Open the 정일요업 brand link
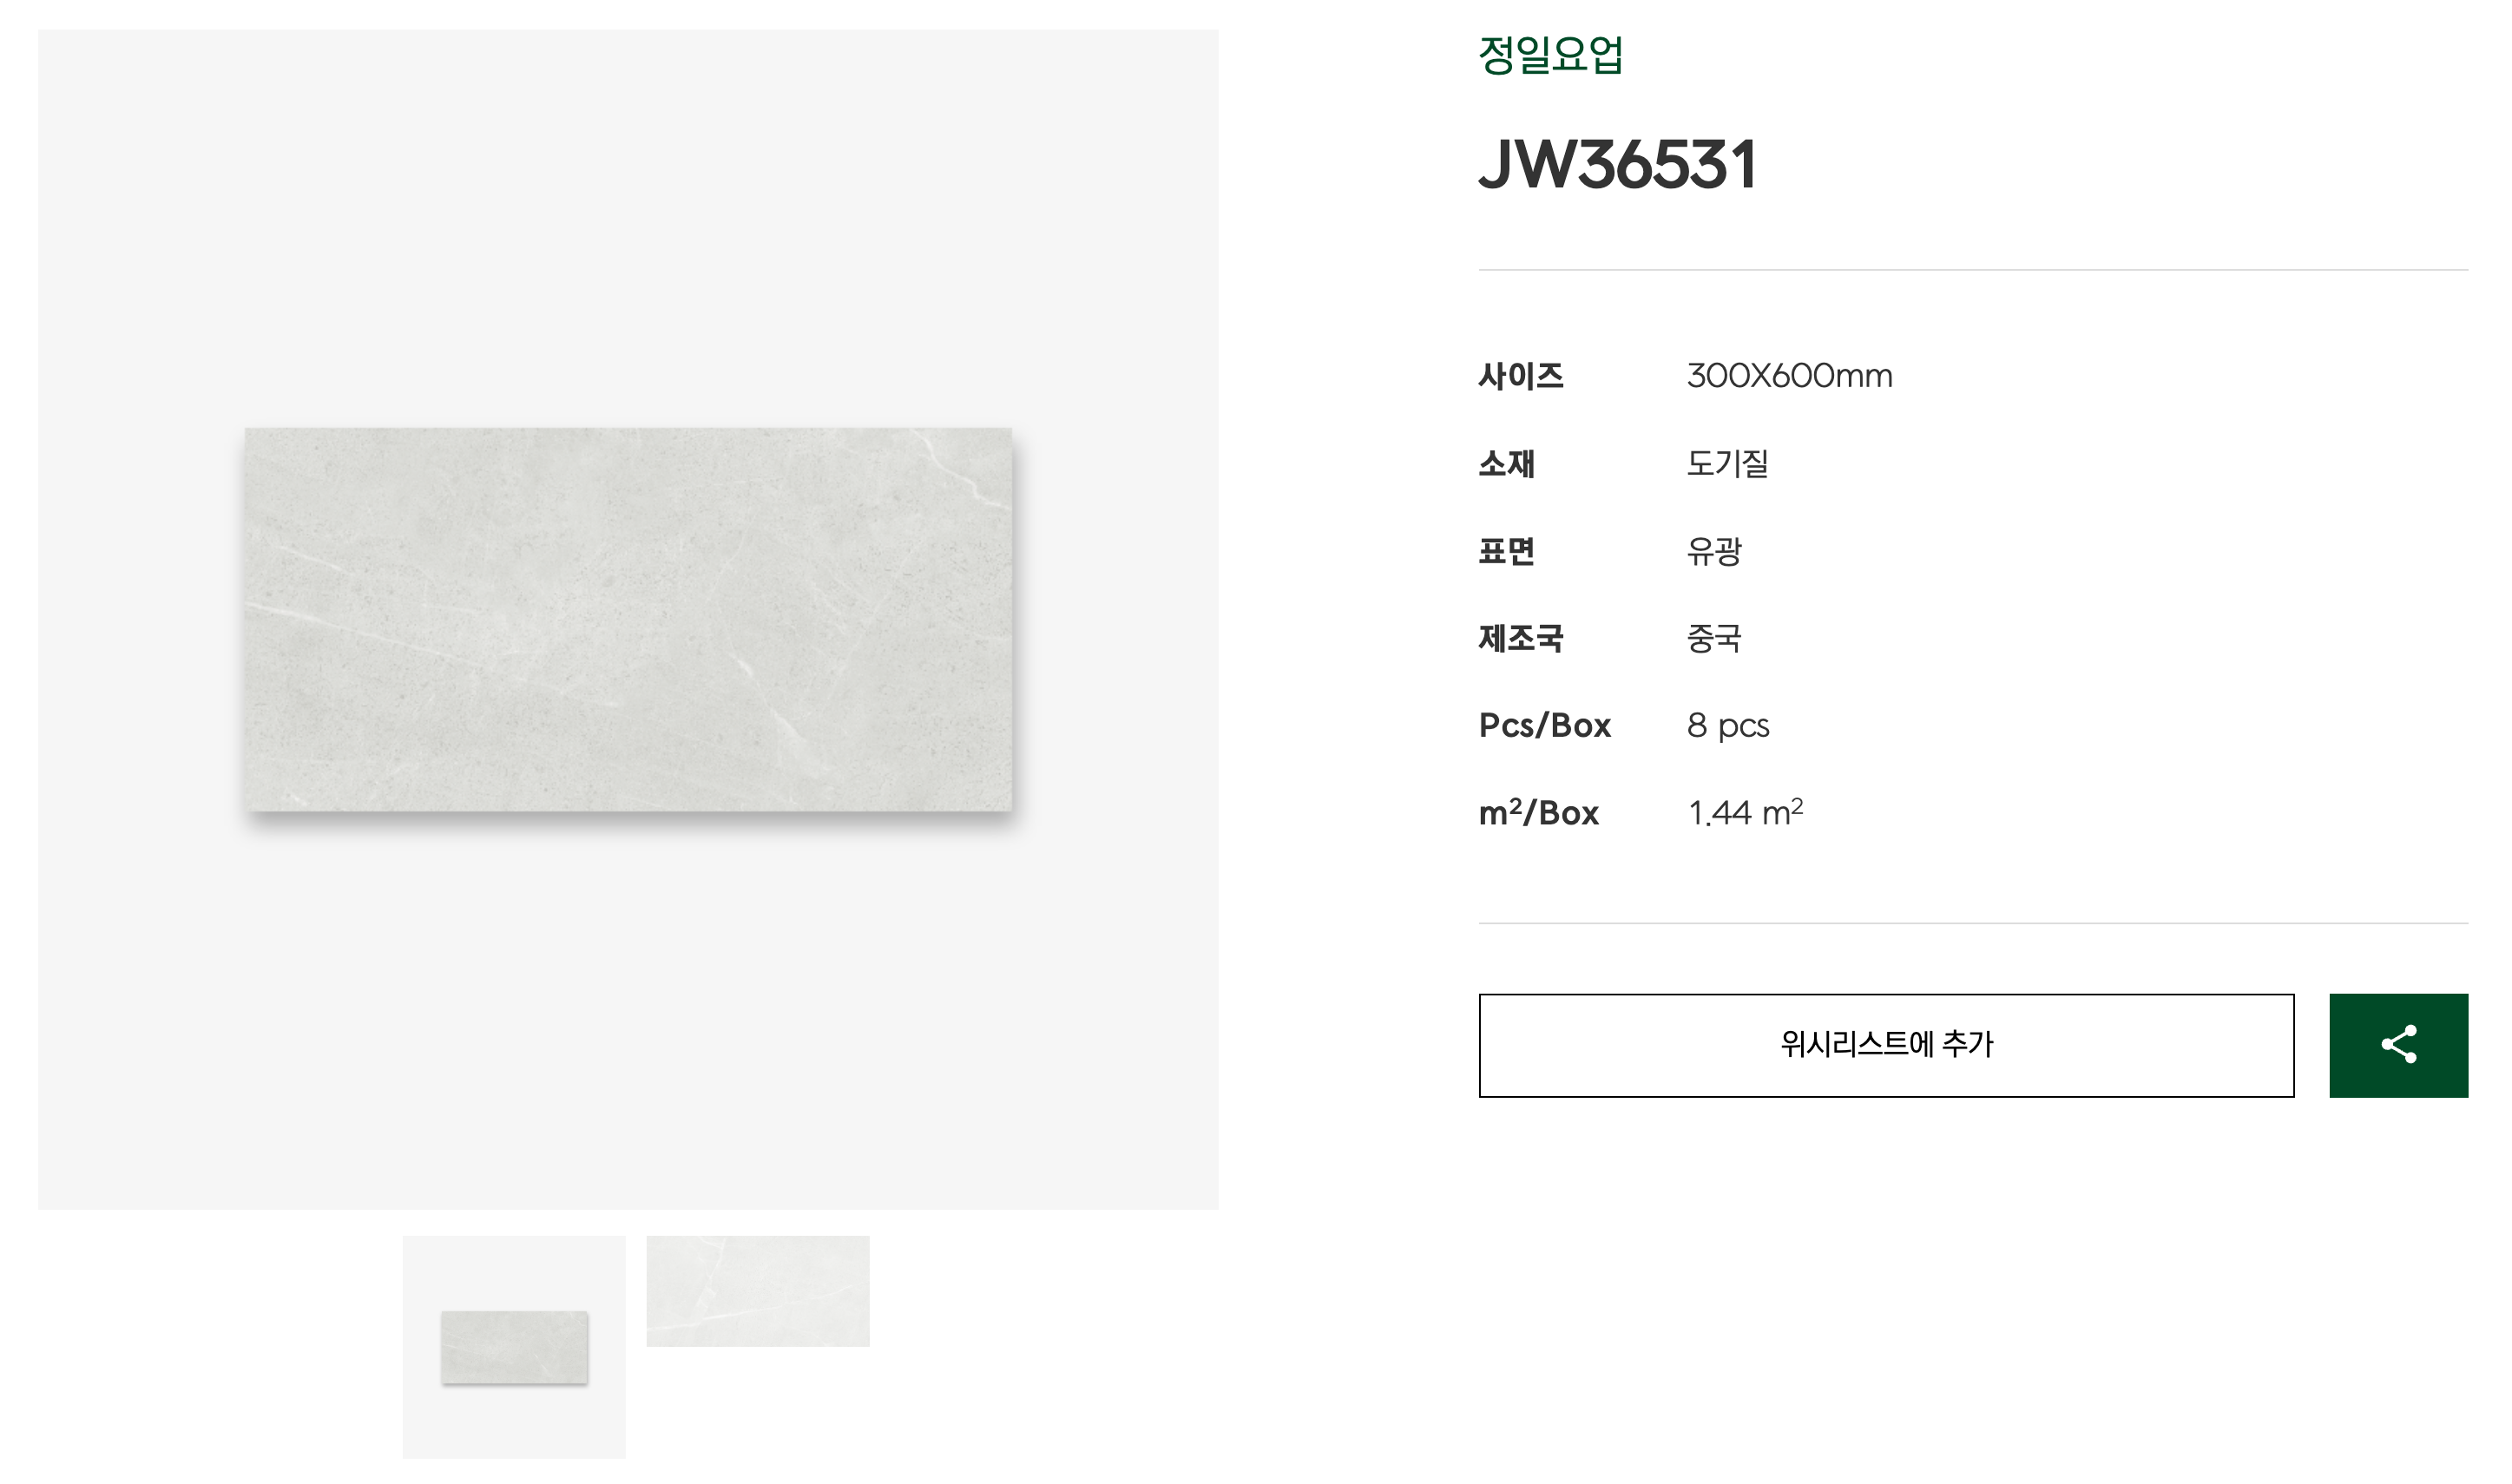Image resolution: width=2512 pixels, height=1484 pixels. tap(1550, 54)
